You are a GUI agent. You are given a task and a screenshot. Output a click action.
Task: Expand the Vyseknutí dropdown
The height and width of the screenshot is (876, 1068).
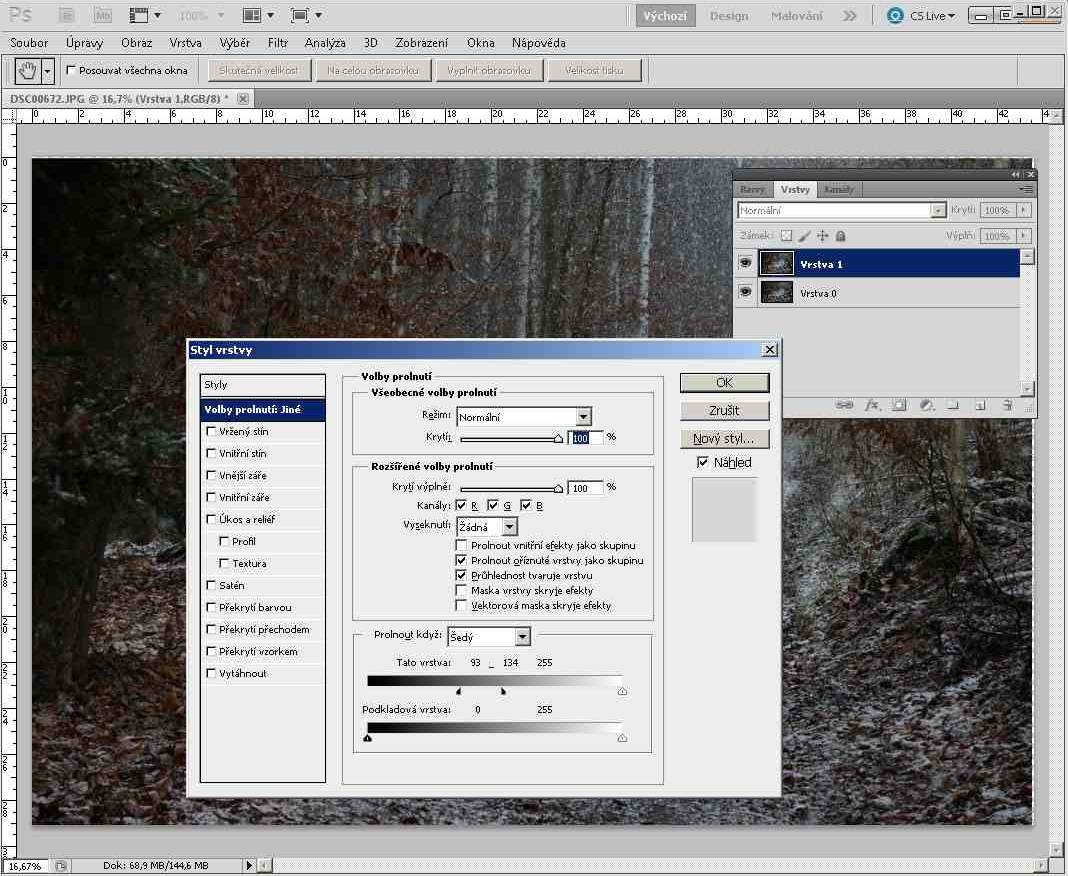[509, 526]
